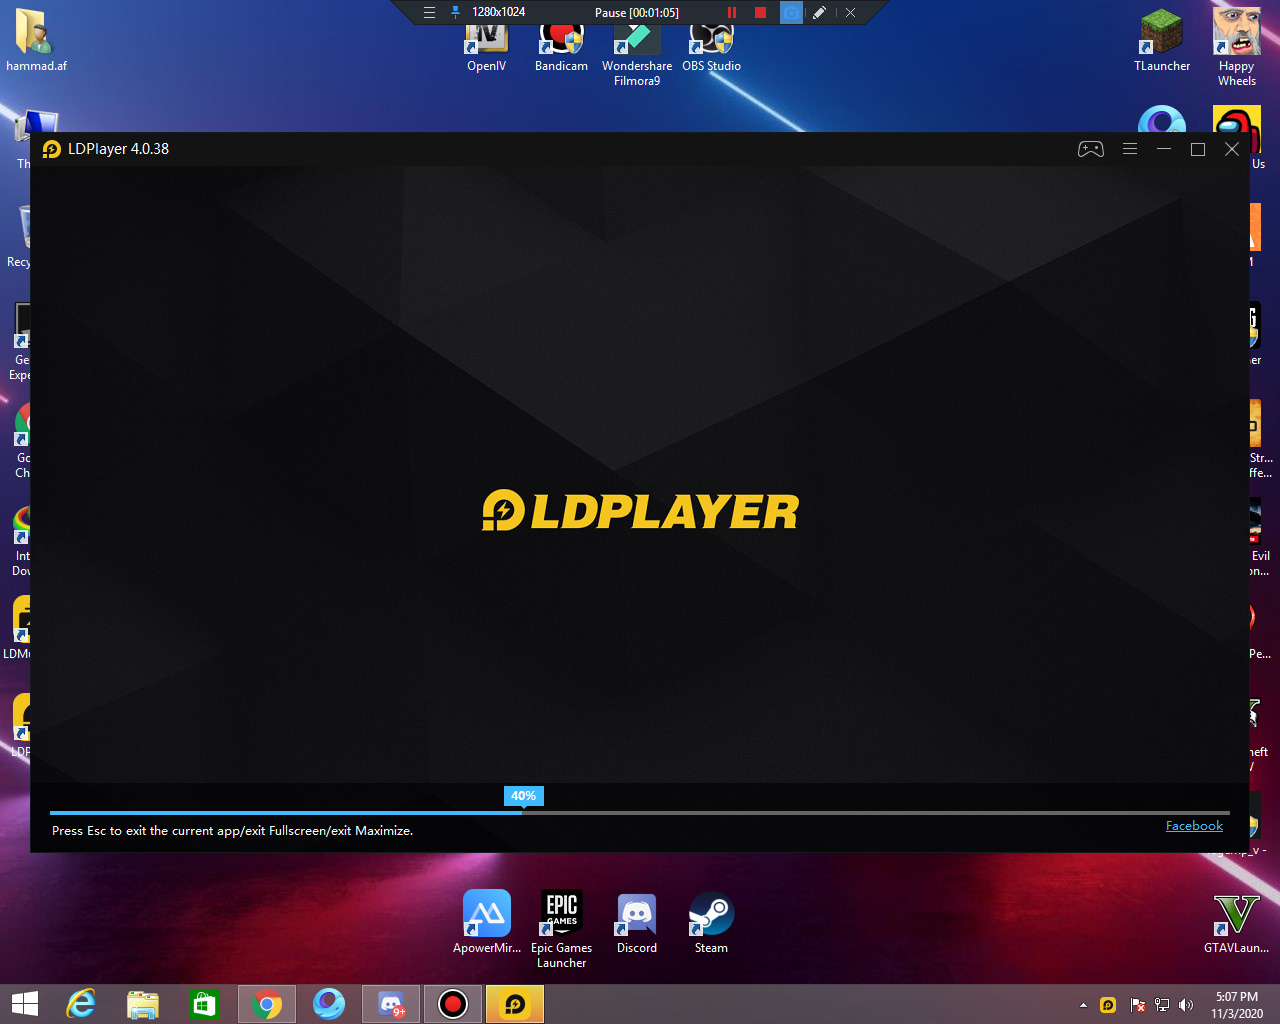Switch to LDPlayer in the taskbar
Image resolution: width=1280 pixels, height=1024 pixels.
(x=515, y=1004)
